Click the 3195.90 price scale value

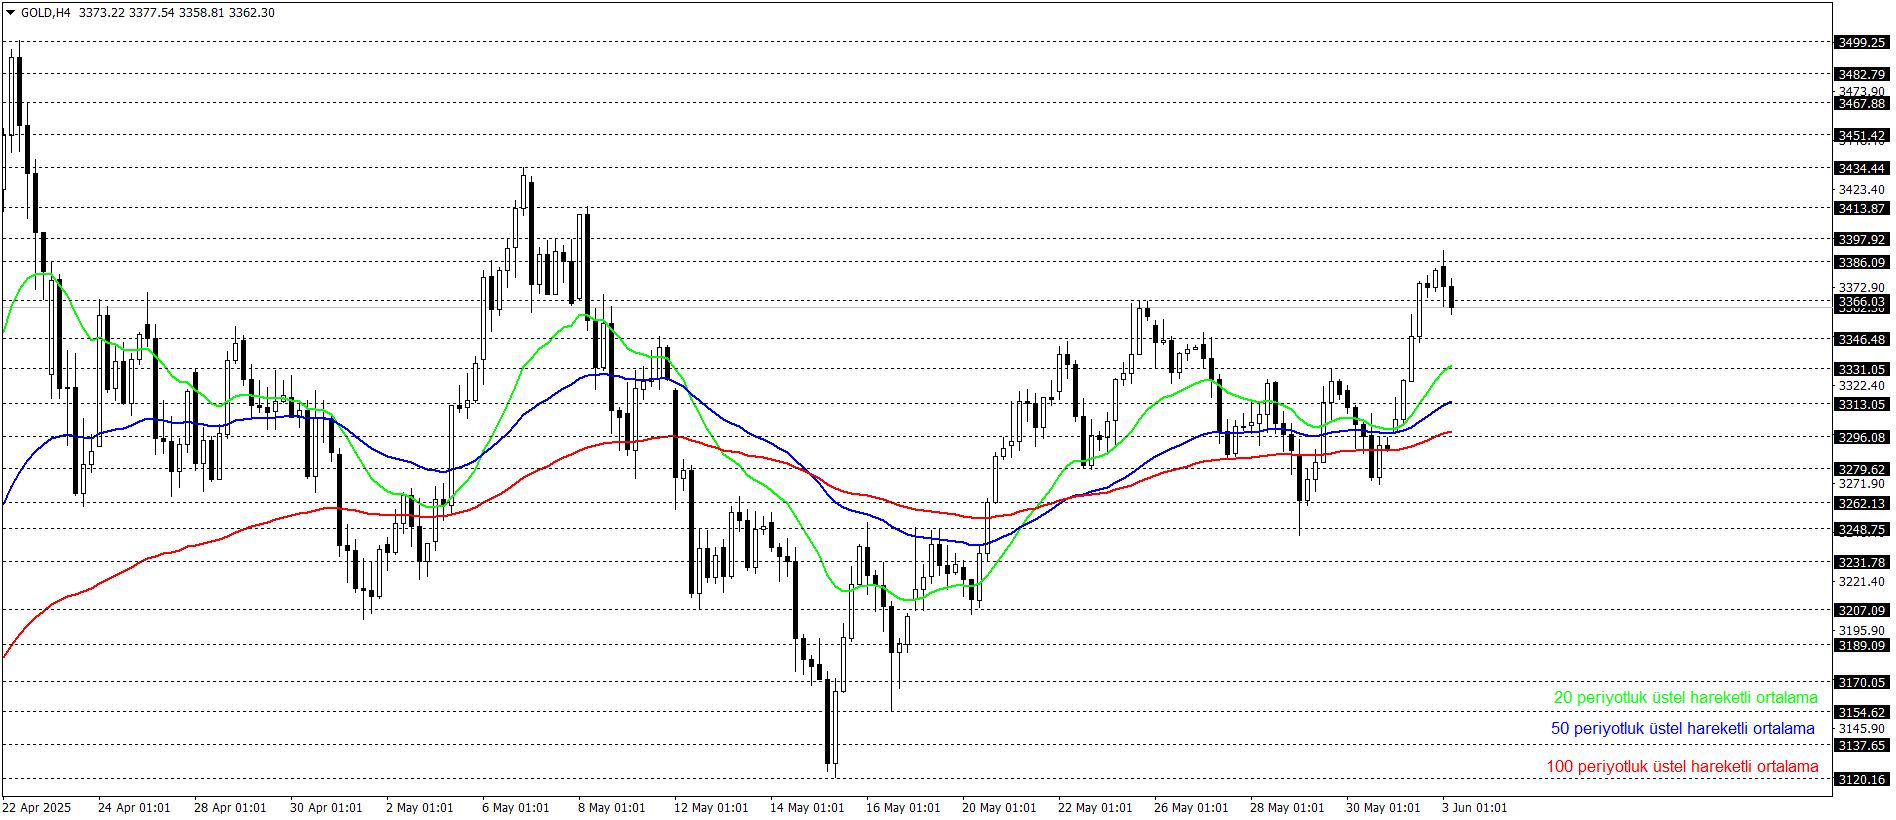[x=1861, y=630]
